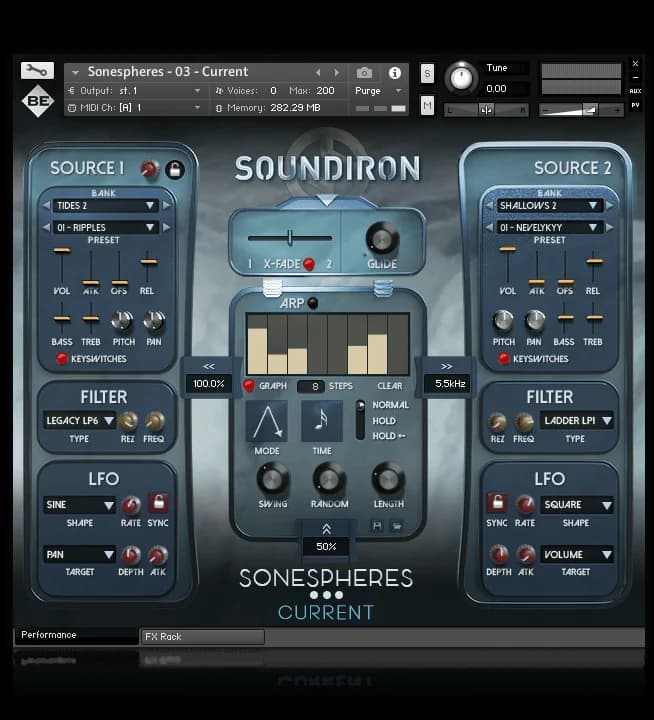Open Source 2 bank dropdown SHALLOWS 2
Image resolution: width=654 pixels, height=720 pixels.
pyautogui.click(x=549, y=206)
